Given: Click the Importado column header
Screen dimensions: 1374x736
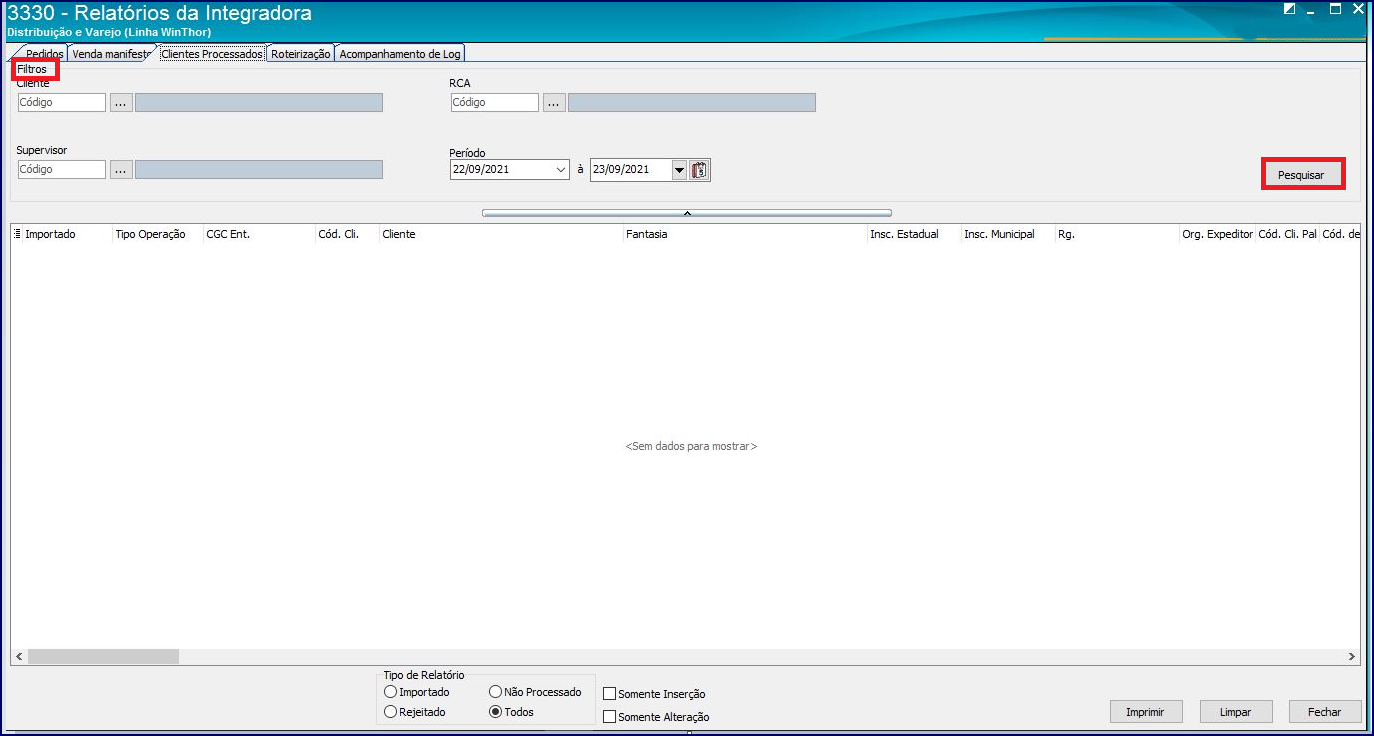Looking at the screenshot, I should 67,234.
